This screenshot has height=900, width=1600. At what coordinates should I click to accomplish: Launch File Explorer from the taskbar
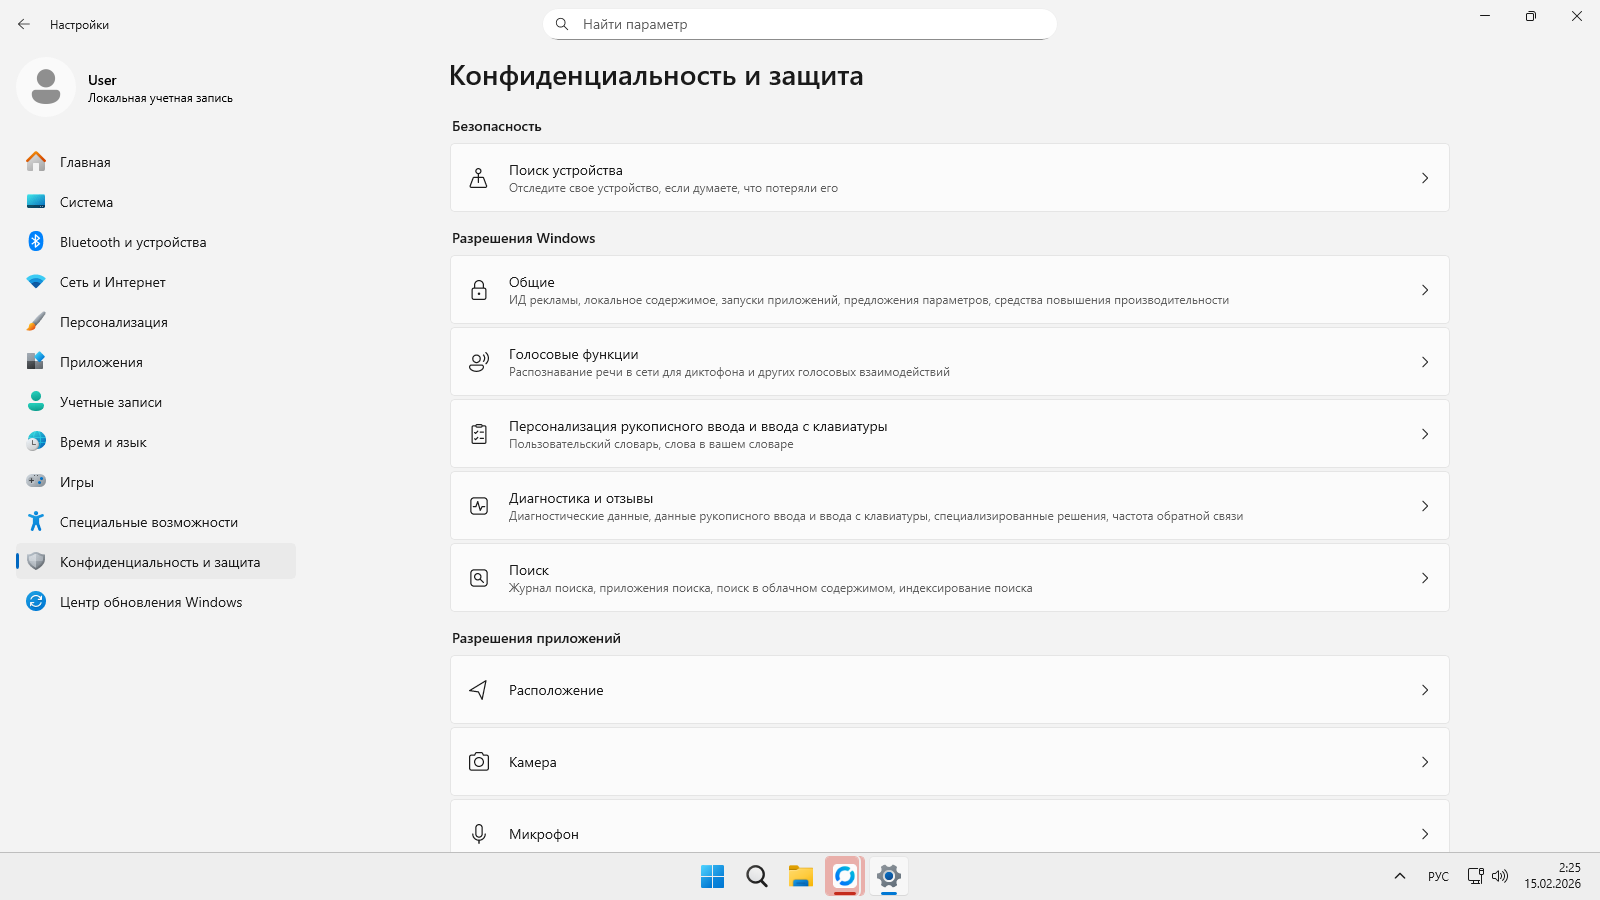pos(801,877)
